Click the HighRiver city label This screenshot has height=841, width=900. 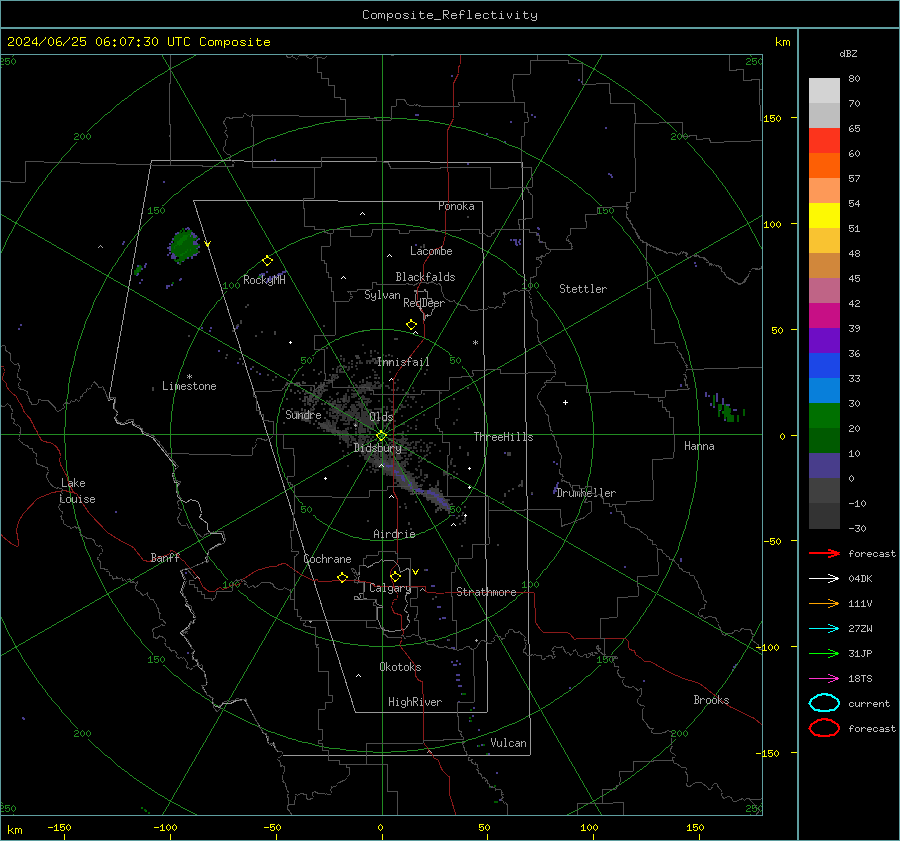[x=415, y=702]
